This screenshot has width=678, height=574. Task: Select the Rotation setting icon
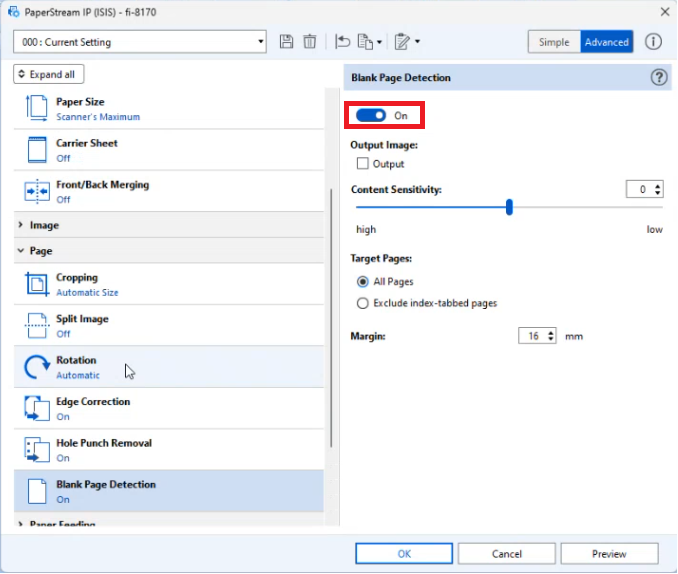[37, 368]
